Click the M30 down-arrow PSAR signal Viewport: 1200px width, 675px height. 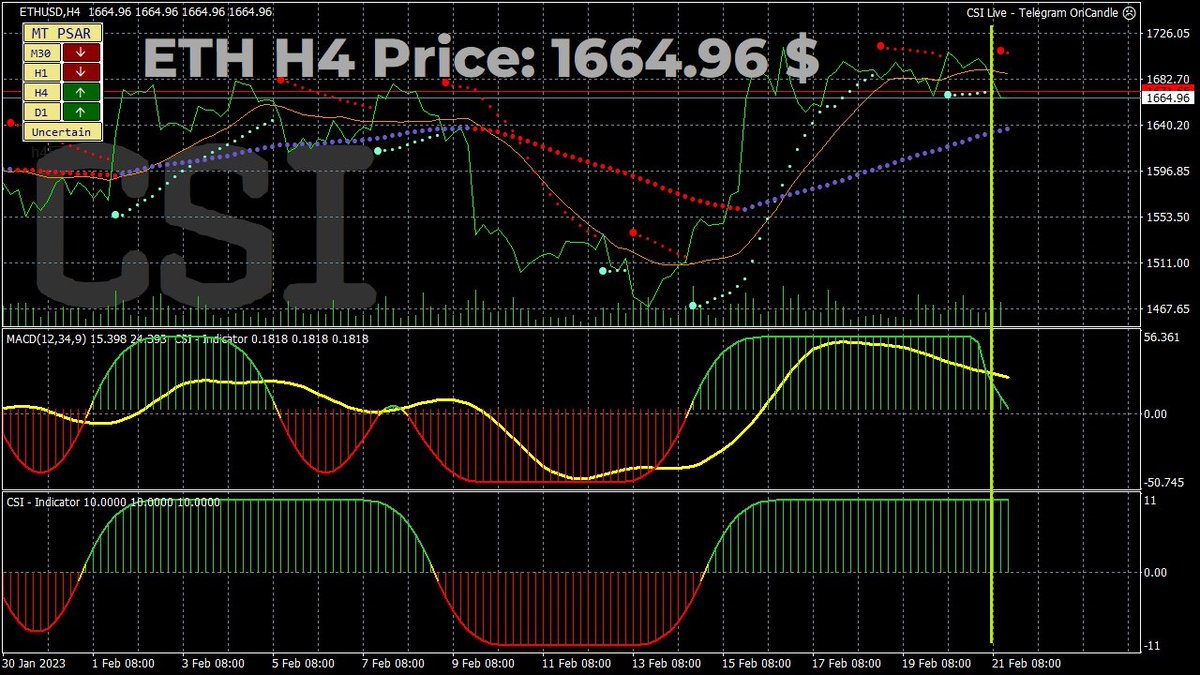[81, 52]
